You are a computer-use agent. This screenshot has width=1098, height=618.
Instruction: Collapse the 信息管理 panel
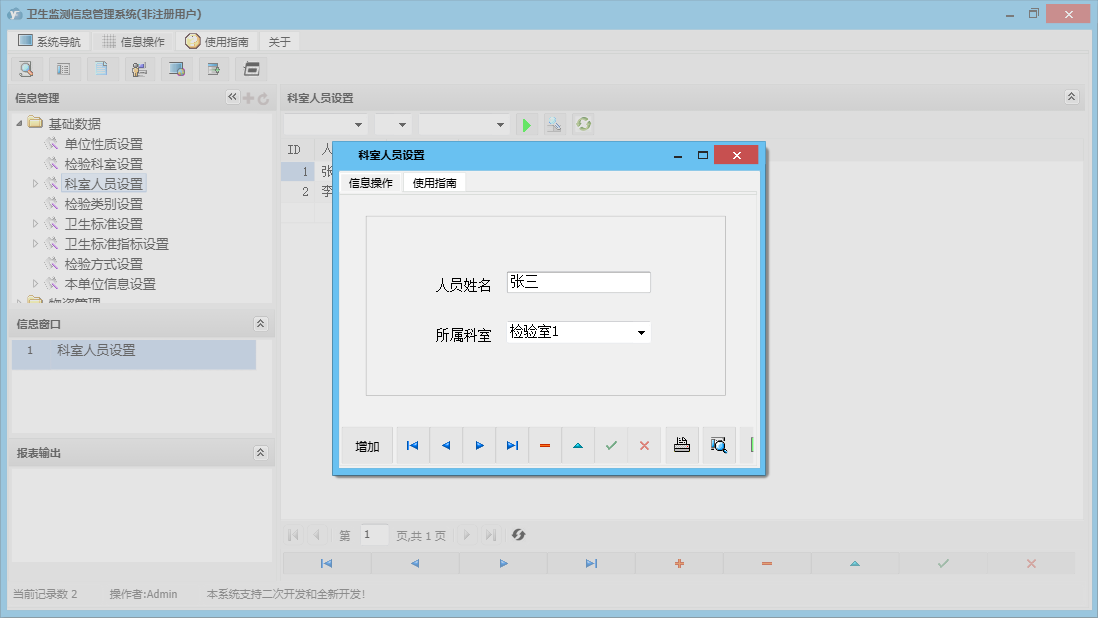(233, 97)
